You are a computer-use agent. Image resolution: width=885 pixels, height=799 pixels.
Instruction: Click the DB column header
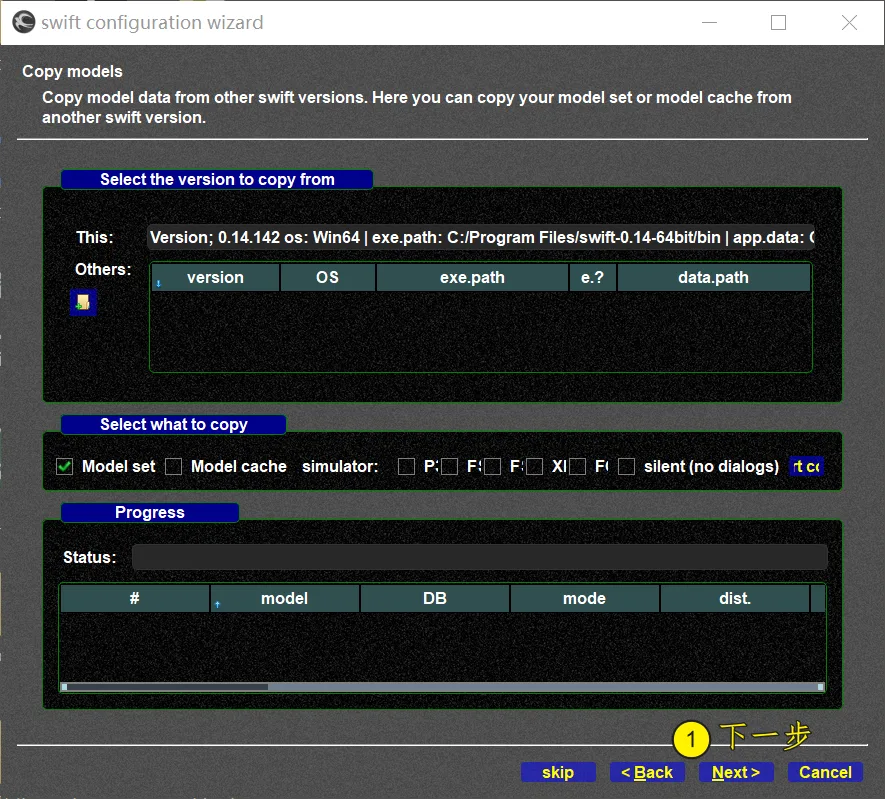pos(435,599)
